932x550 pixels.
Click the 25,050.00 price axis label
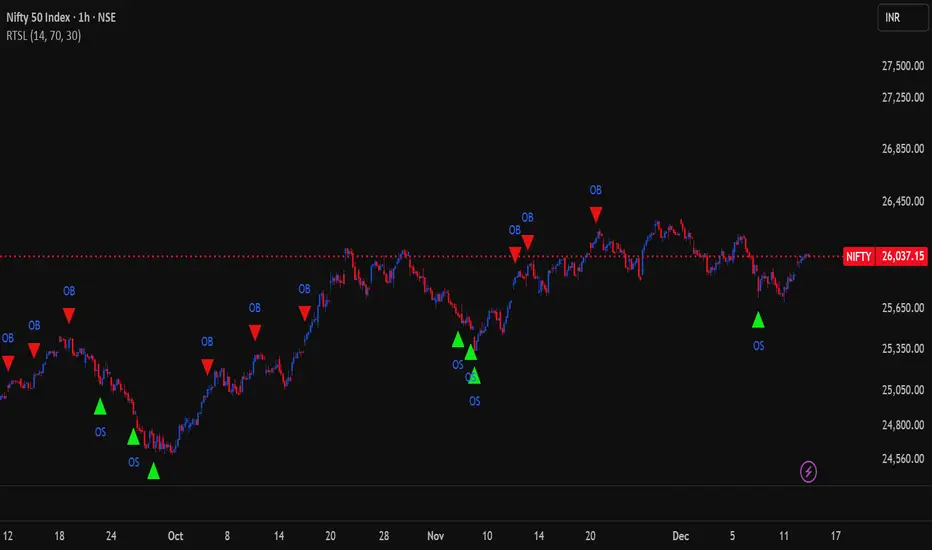[903, 389]
